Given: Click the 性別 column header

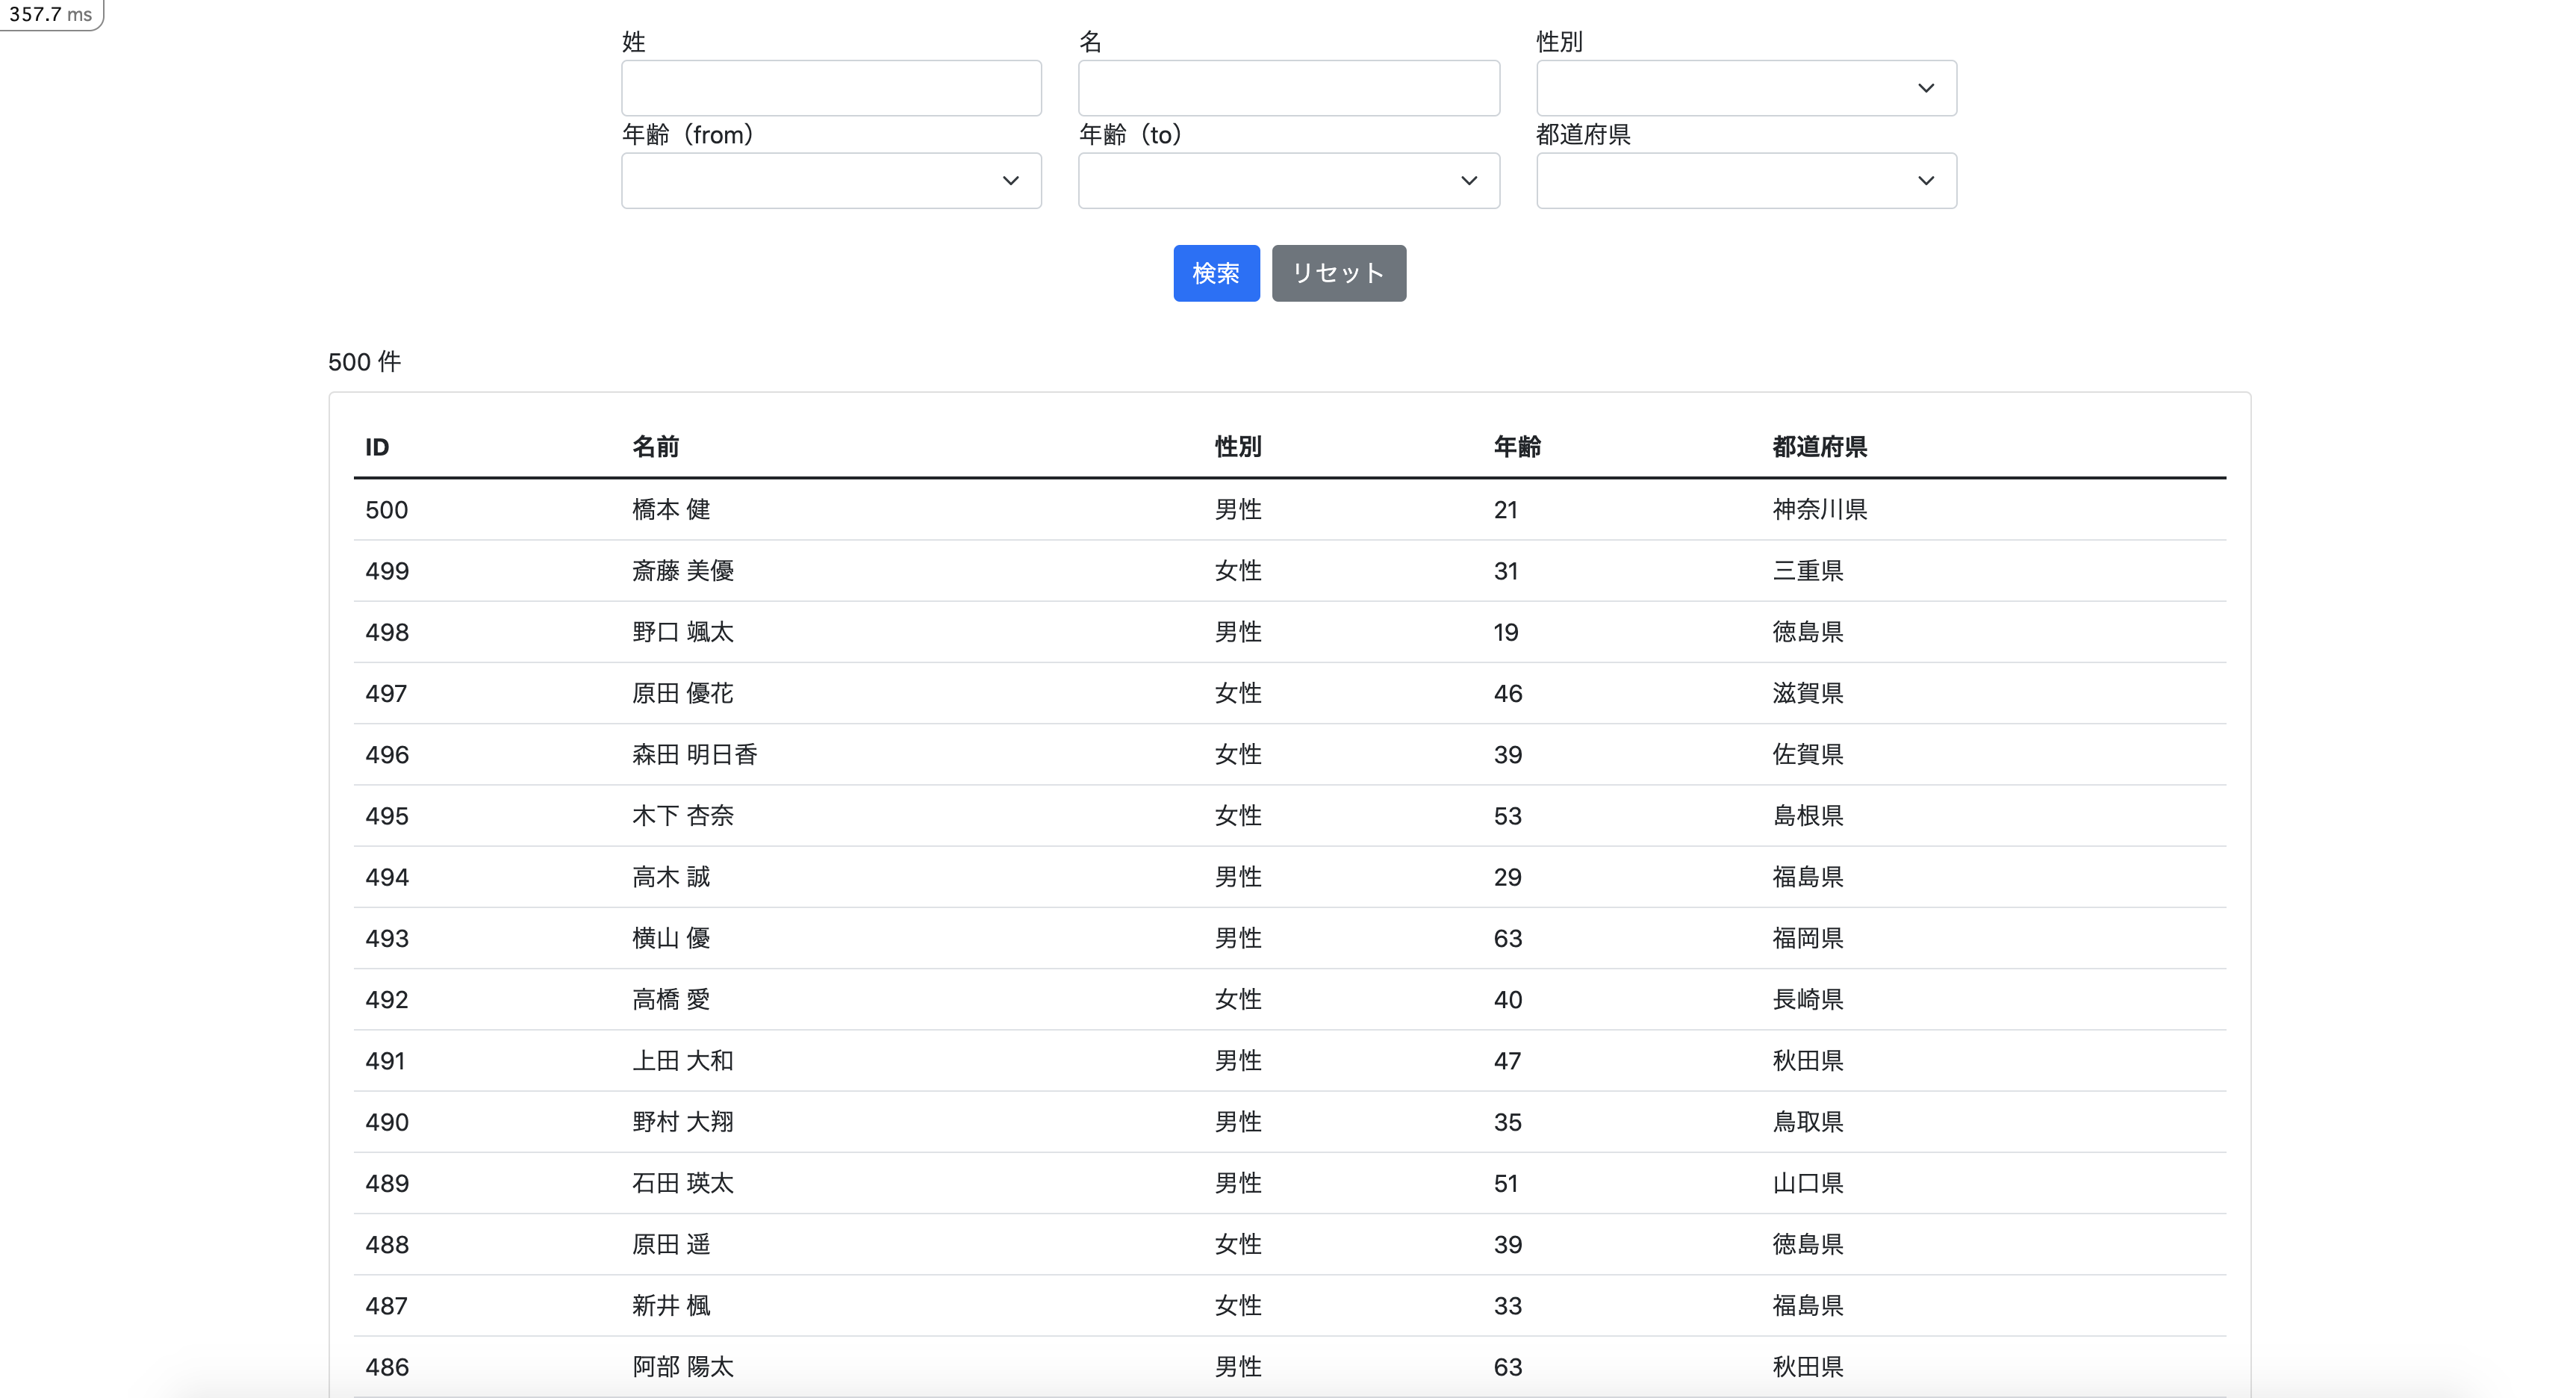Looking at the screenshot, I should 1236,447.
